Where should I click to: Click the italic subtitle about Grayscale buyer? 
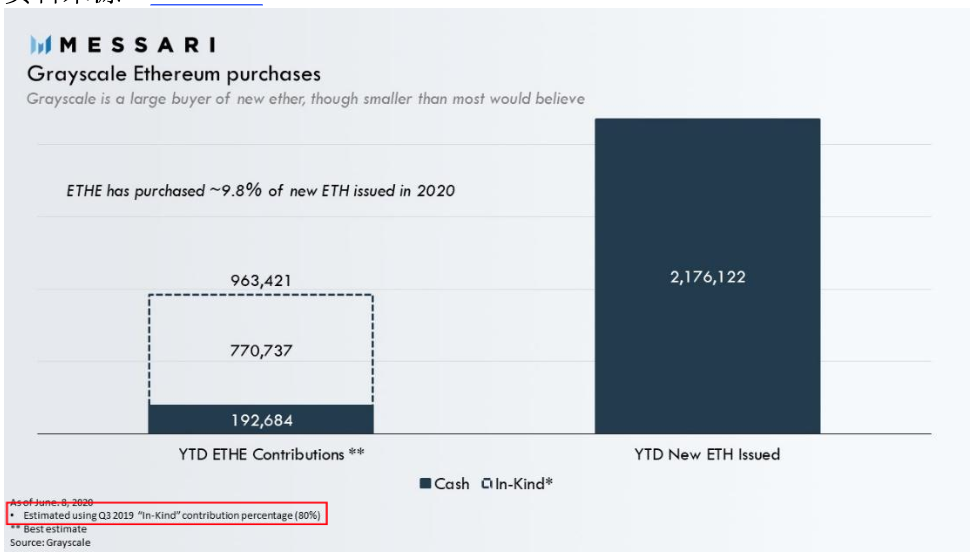coord(306,99)
